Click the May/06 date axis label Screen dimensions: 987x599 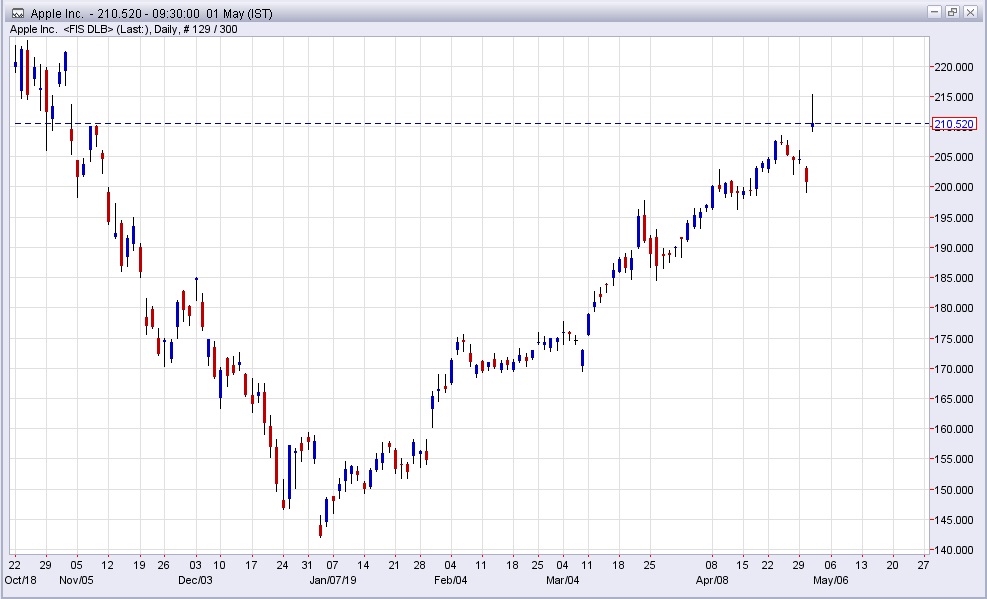[x=831, y=580]
